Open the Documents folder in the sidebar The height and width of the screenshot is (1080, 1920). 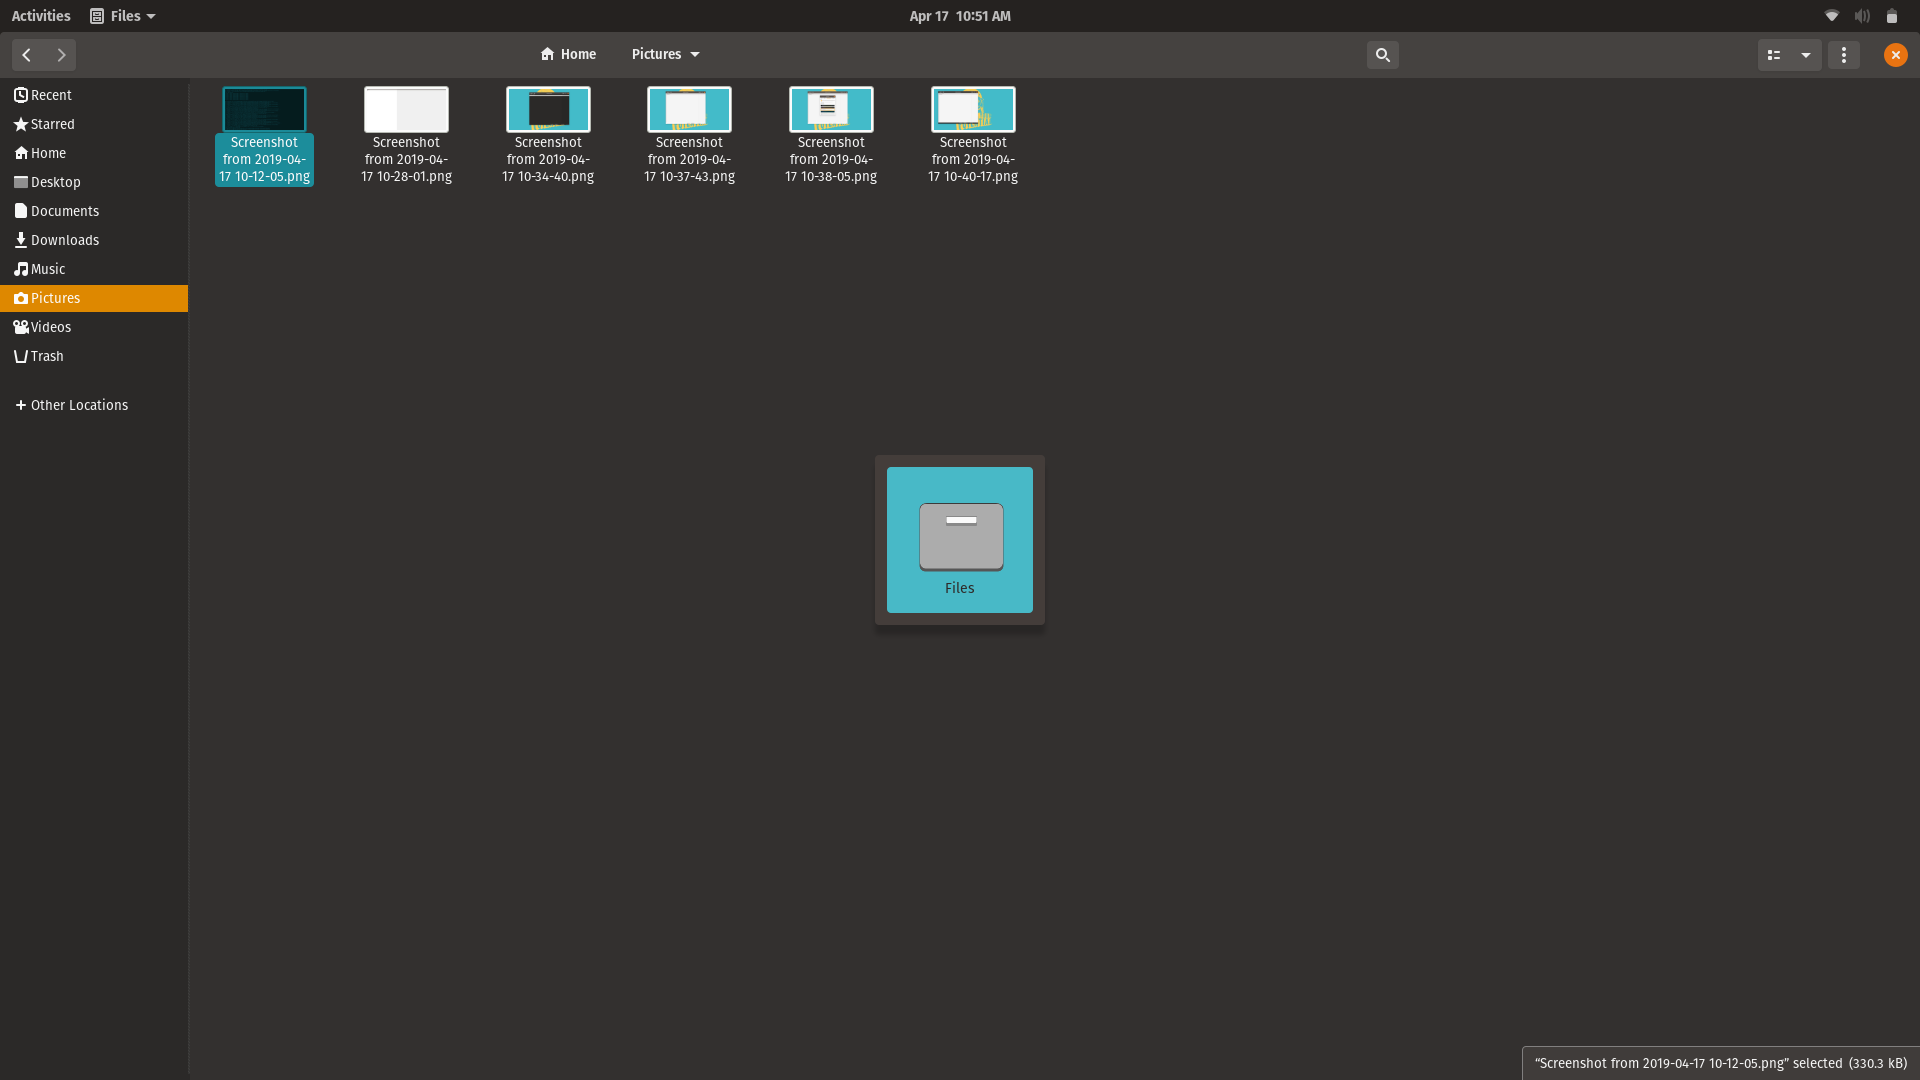[64, 211]
